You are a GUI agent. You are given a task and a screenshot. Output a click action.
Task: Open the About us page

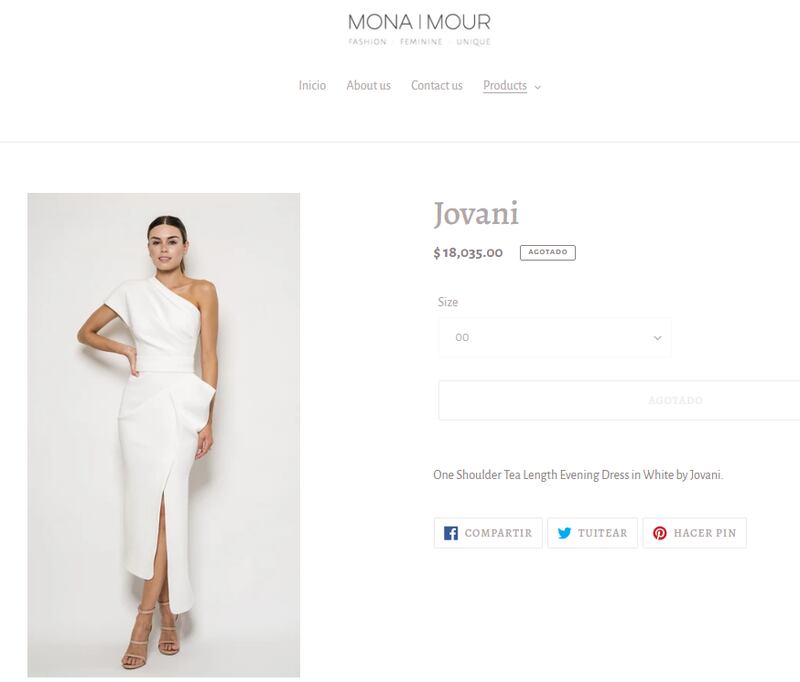(368, 85)
